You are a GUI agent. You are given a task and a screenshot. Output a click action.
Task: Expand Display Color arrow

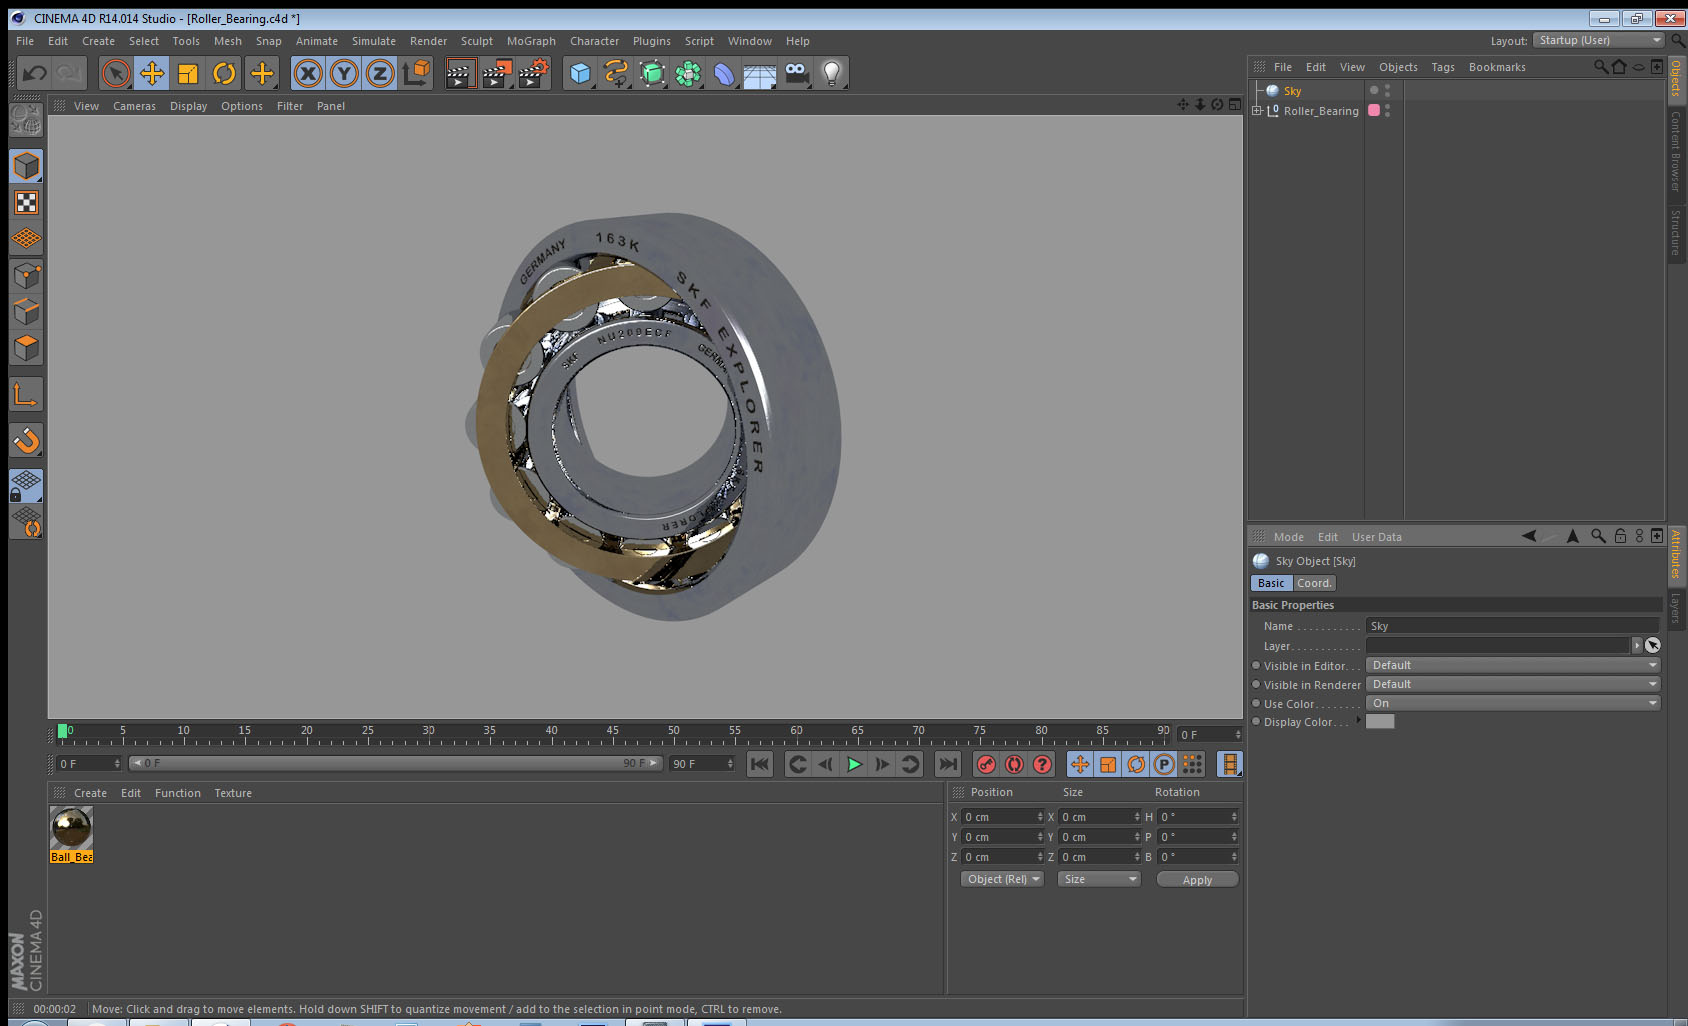1358,721
